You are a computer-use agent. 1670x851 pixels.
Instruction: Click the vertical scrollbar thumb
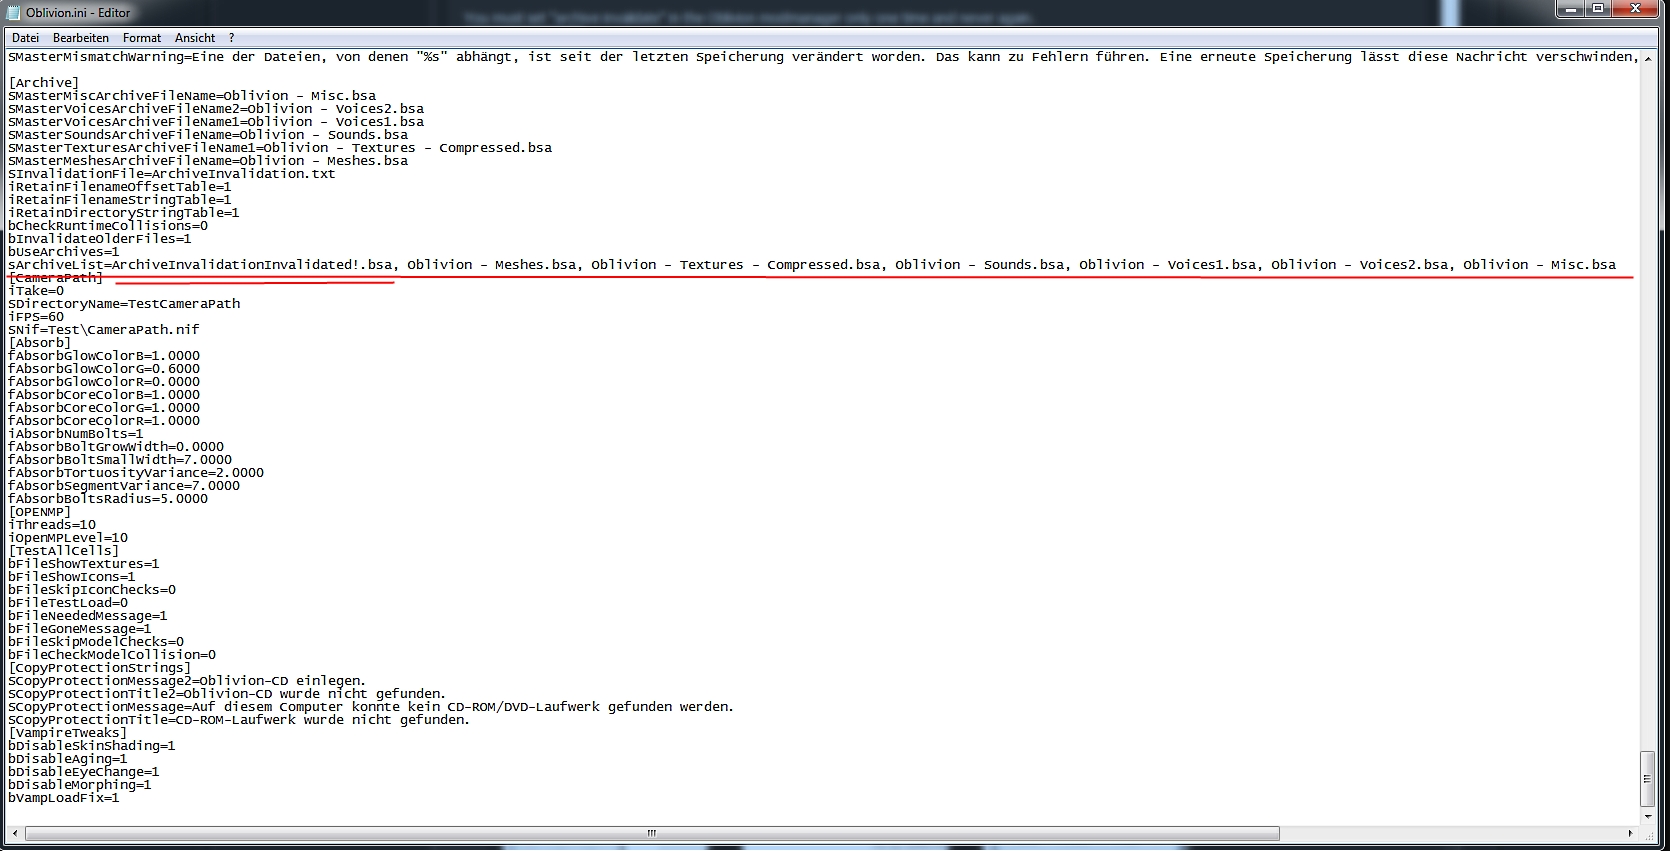tap(1648, 778)
